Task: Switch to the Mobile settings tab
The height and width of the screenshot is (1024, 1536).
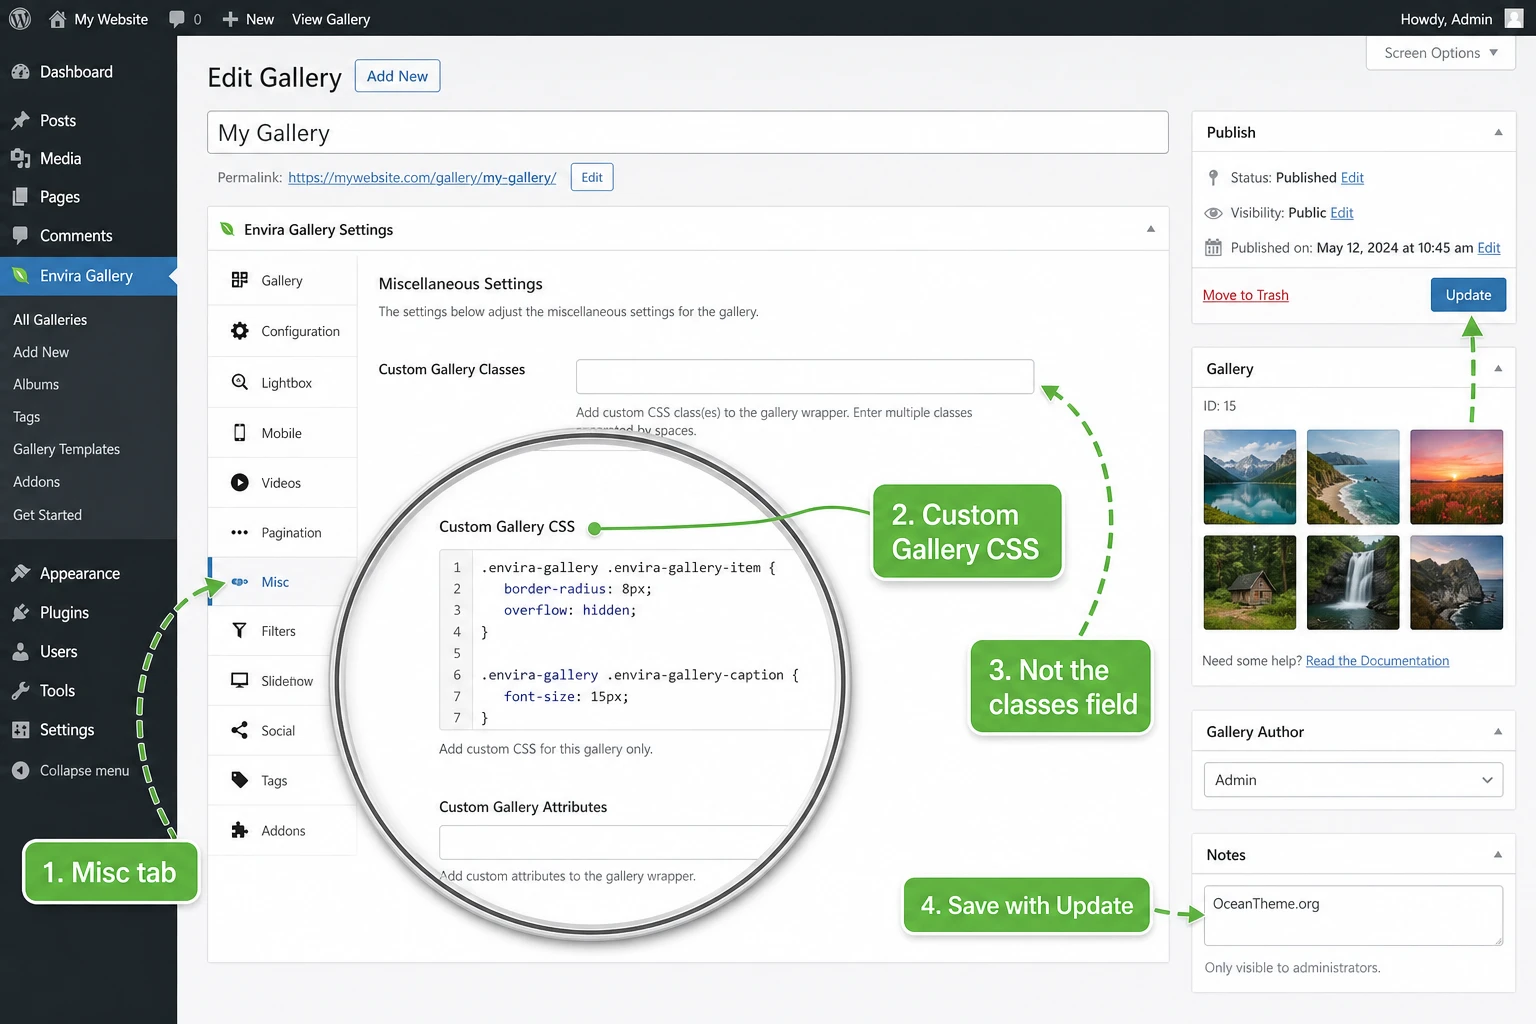Action: pos(282,433)
